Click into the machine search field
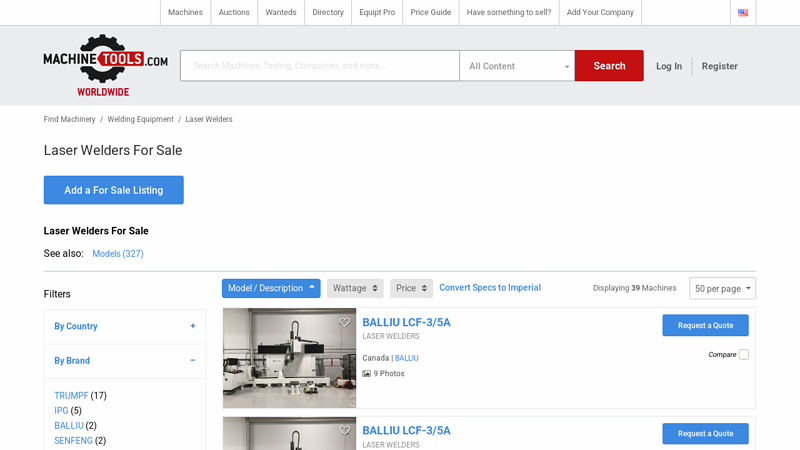This screenshot has width=800, height=450. point(319,66)
